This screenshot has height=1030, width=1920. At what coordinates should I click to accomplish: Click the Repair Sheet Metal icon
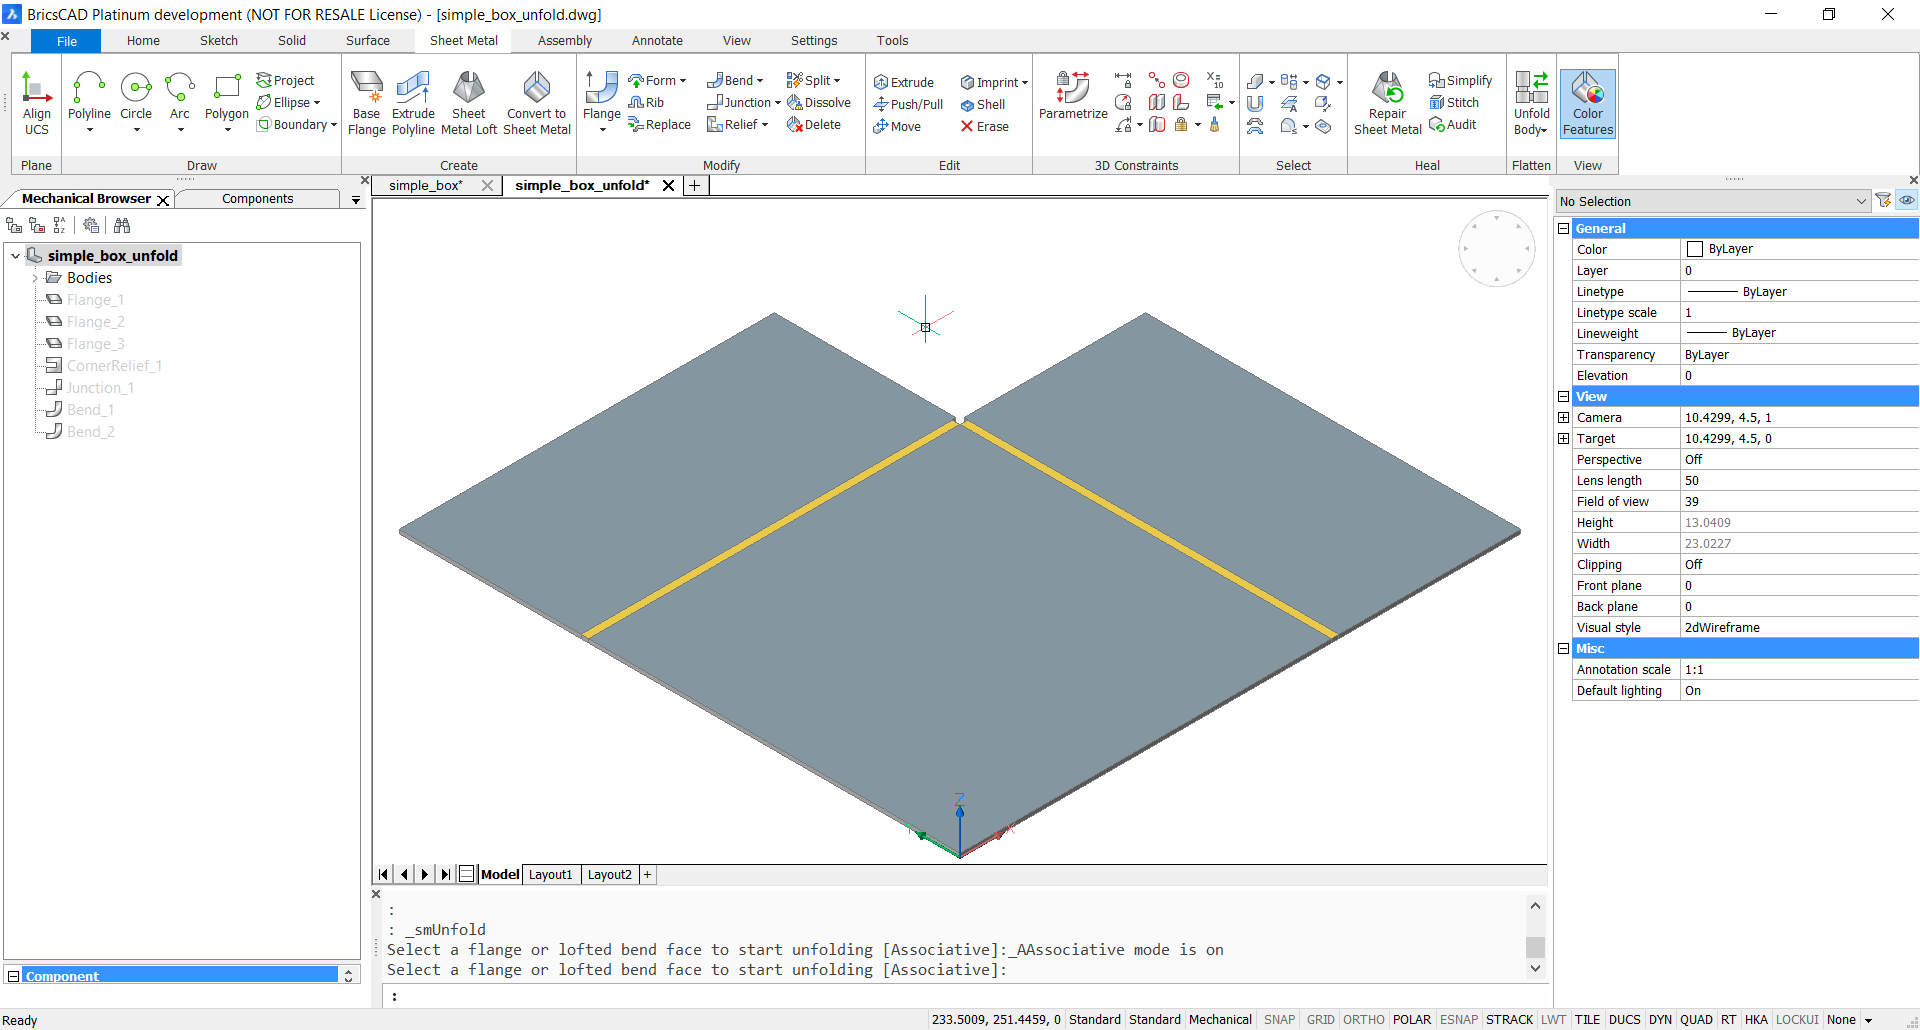tap(1387, 103)
